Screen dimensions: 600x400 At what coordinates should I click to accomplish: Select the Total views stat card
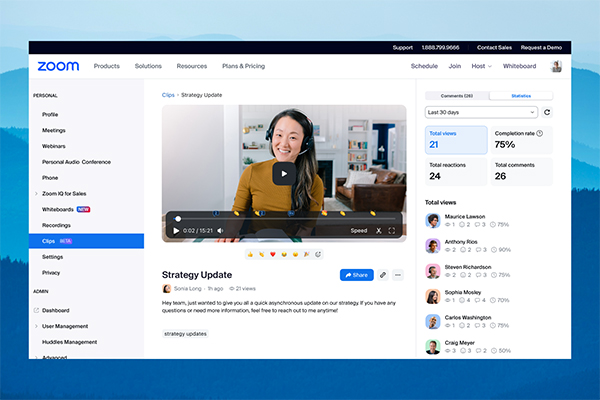(456, 140)
